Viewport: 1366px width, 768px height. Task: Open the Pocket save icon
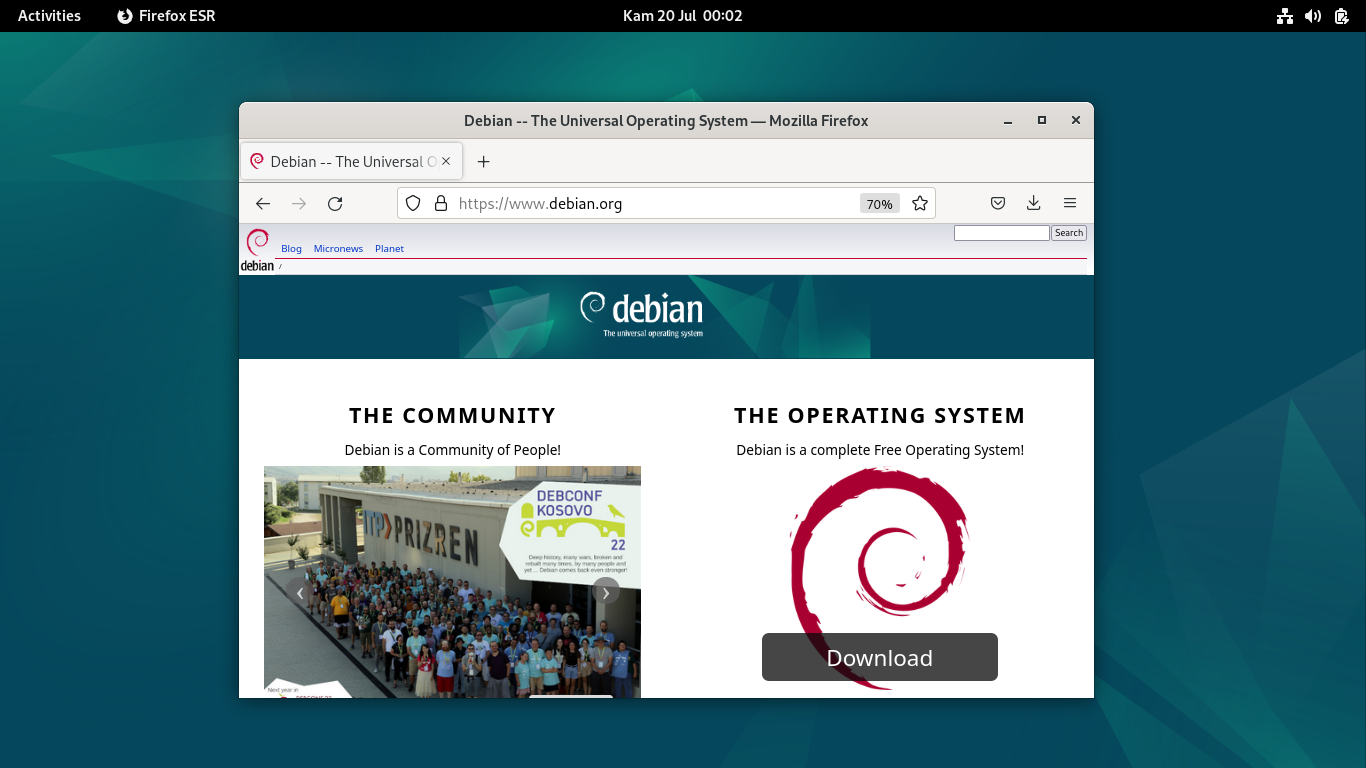tap(997, 203)
